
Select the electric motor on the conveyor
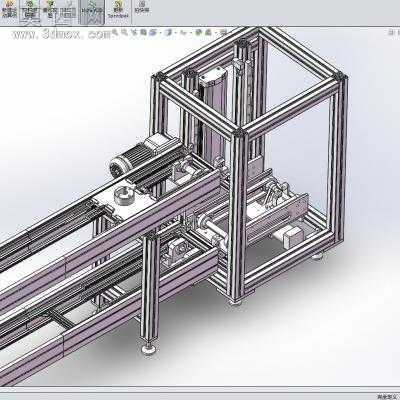pyautogui.click(x=143, y=157)
